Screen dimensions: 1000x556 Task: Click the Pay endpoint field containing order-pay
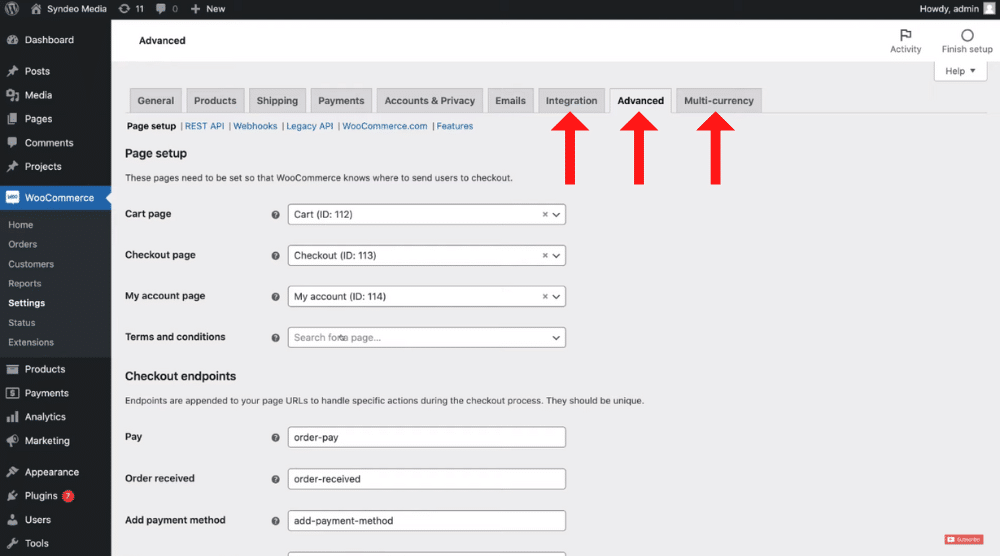(x=427, y=437)
